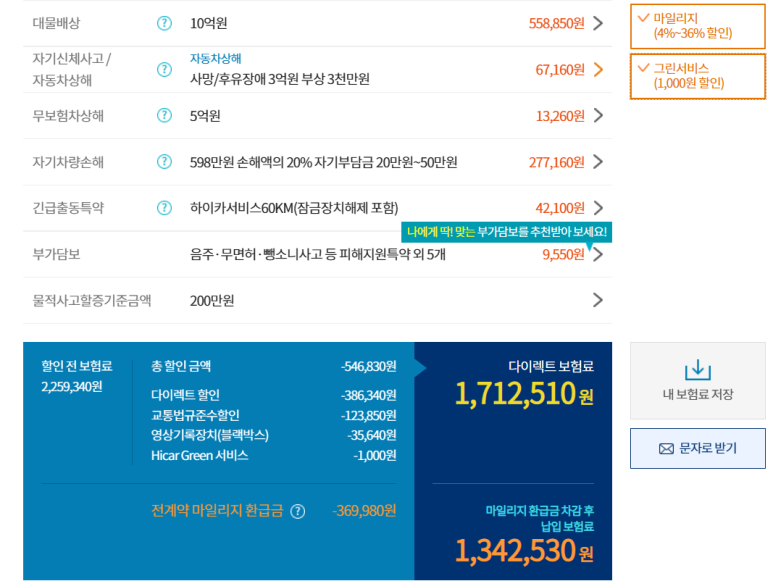Select the 598만원 손해액의 20% coverage text
Viewport: 773px width, 581px height.
click(323, 162)
